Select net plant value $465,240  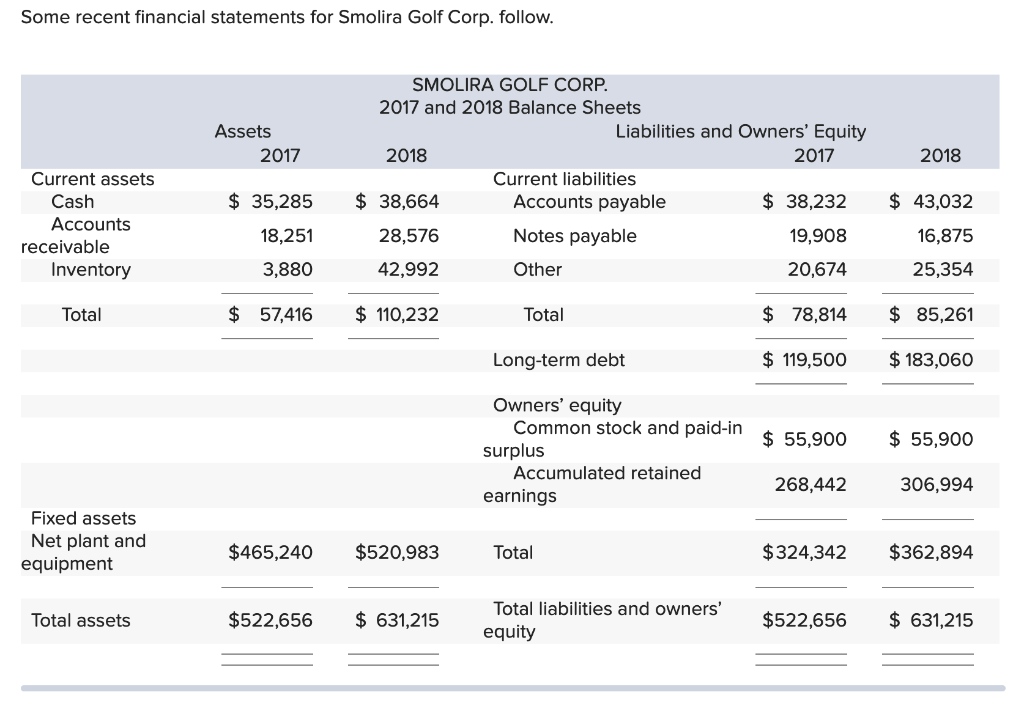click(x=270, y=553)
